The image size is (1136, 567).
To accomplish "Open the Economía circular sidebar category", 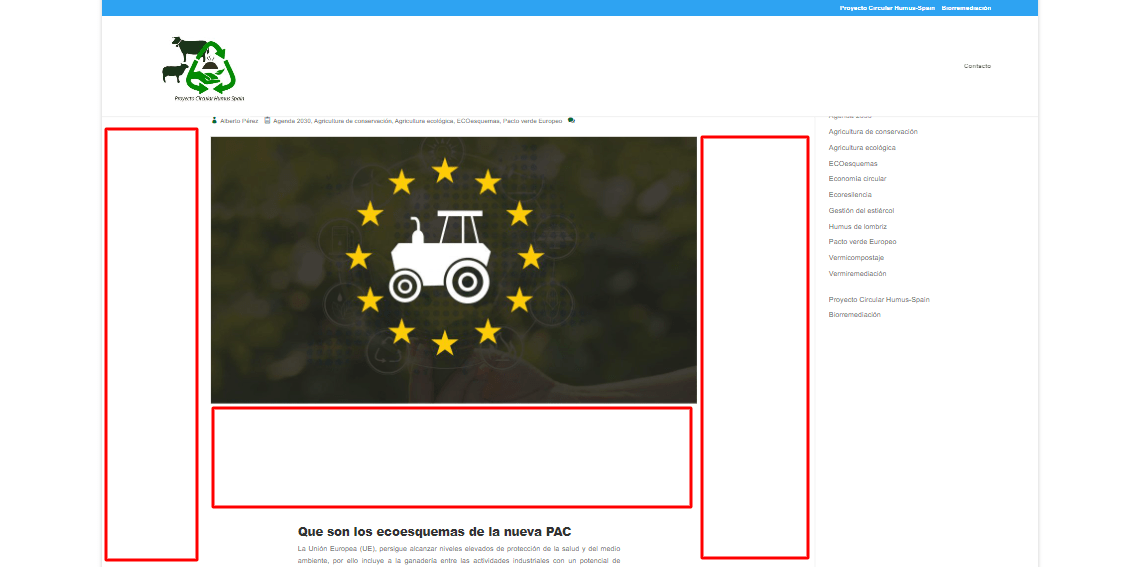I will pyautogui.click(x=857, y=179).
